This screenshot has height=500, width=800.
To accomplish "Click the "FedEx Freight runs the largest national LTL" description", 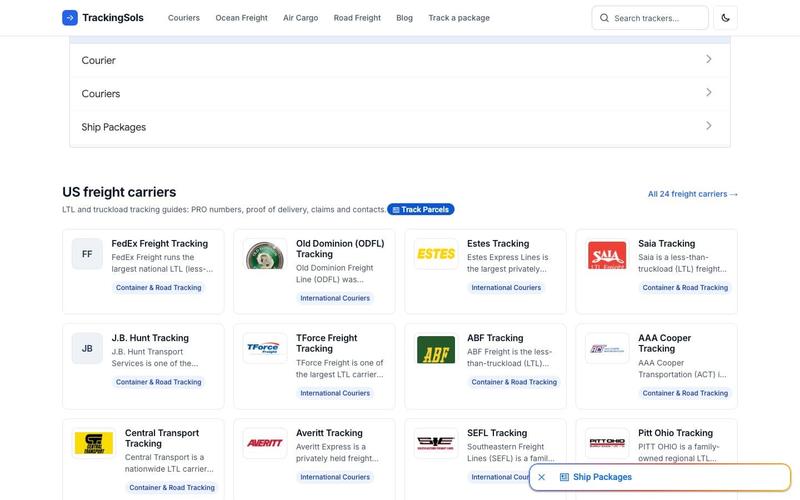I will 162,263.
